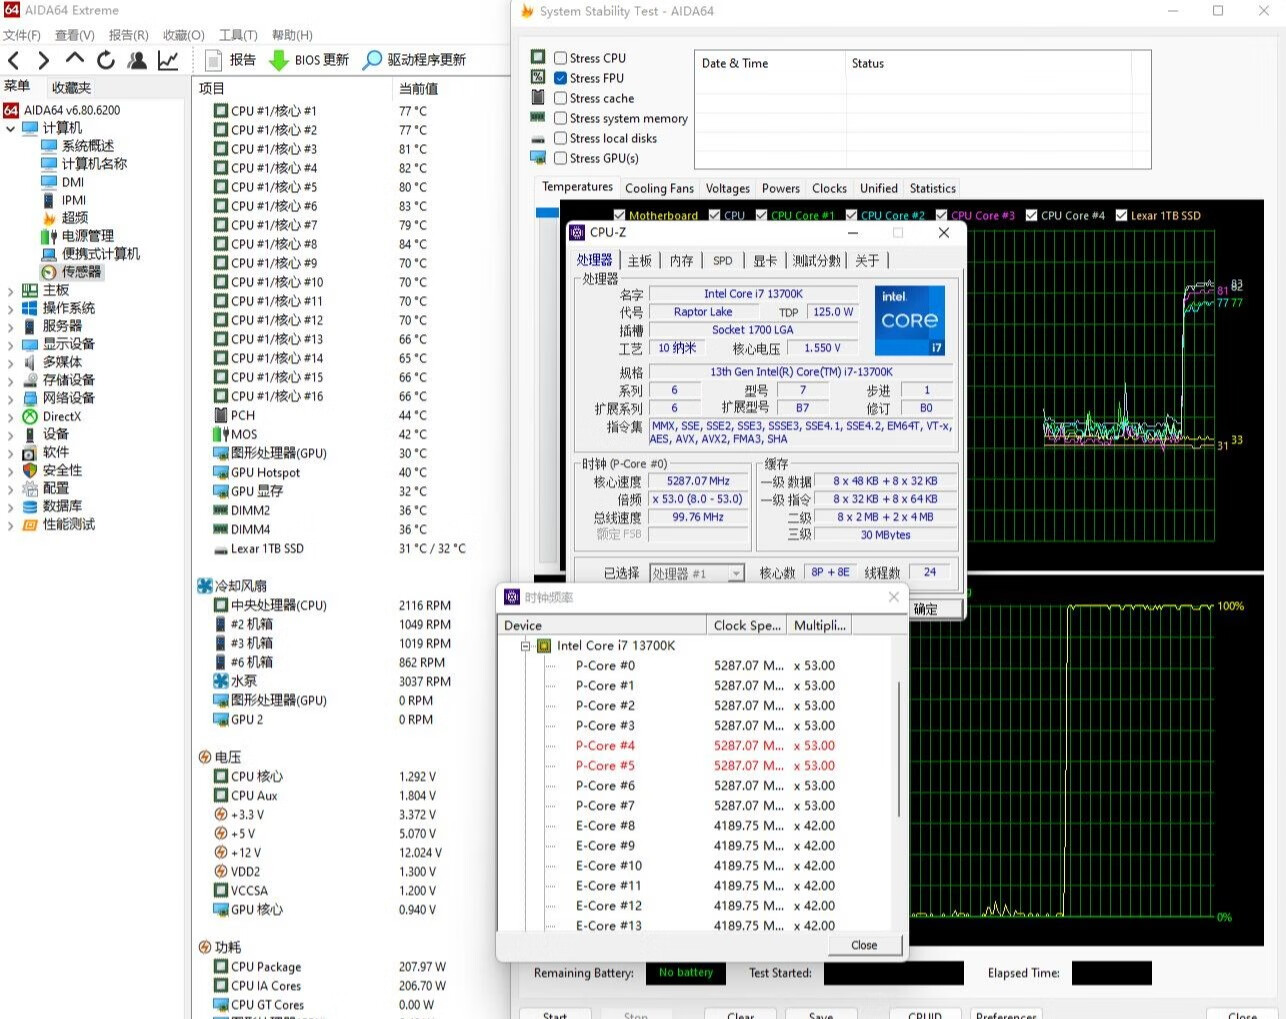The height and width of the screenshot is (1019, 1286).
Task: Click Close button in clock window
Action: (x=864, y=945)
